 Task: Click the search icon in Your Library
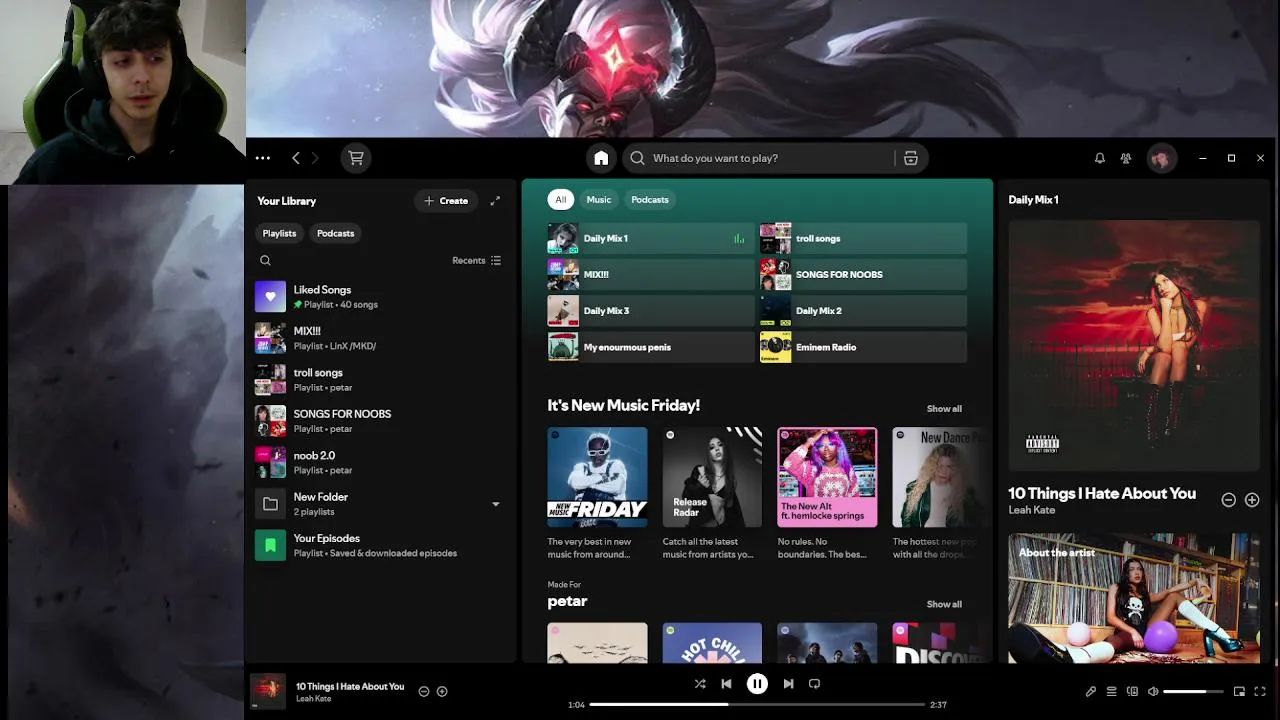tap(265, 260)
